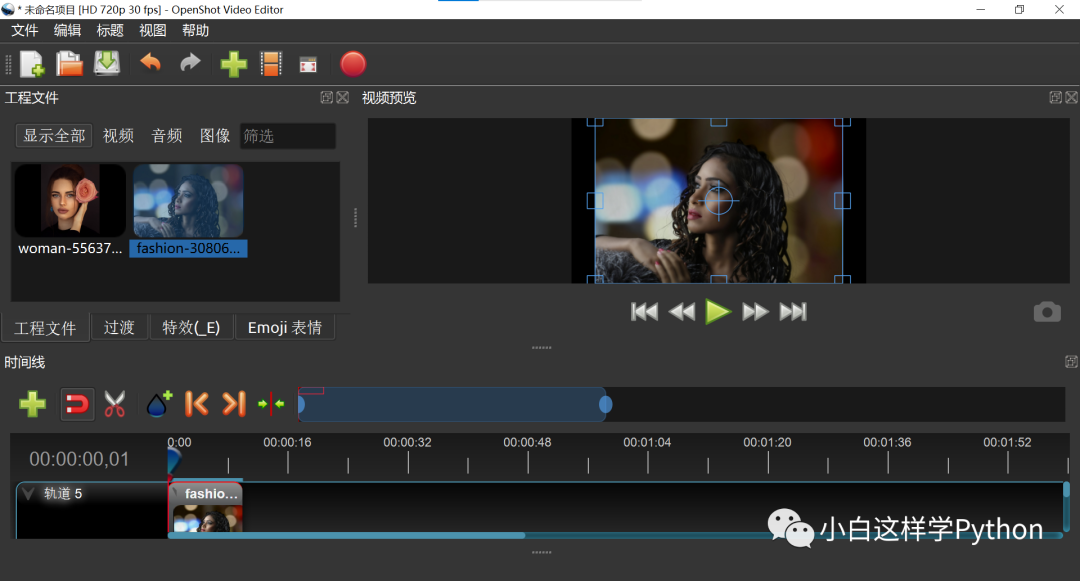The width and height of the screenshot is (1080, 581).
Task: Save project with the download-arrow icon
Action: tap(107, 63)
